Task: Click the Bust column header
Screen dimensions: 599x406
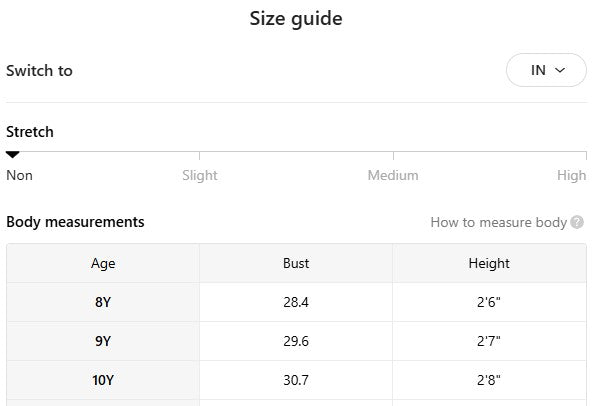Action: (296, 263)
